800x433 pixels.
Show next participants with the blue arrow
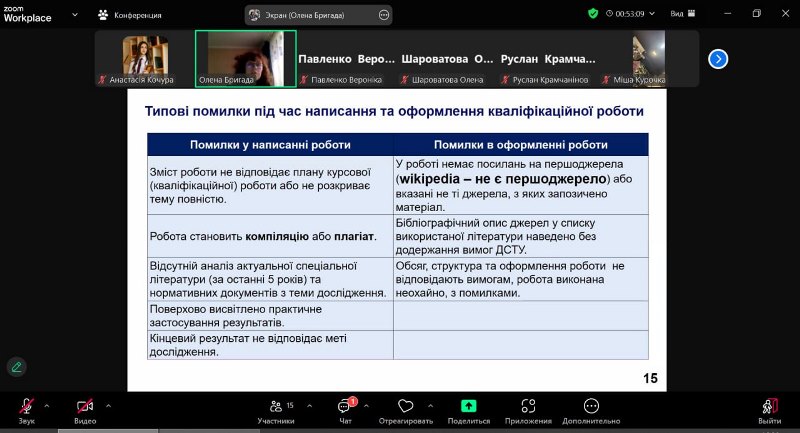pyautogui.click(x=718, y=59)
